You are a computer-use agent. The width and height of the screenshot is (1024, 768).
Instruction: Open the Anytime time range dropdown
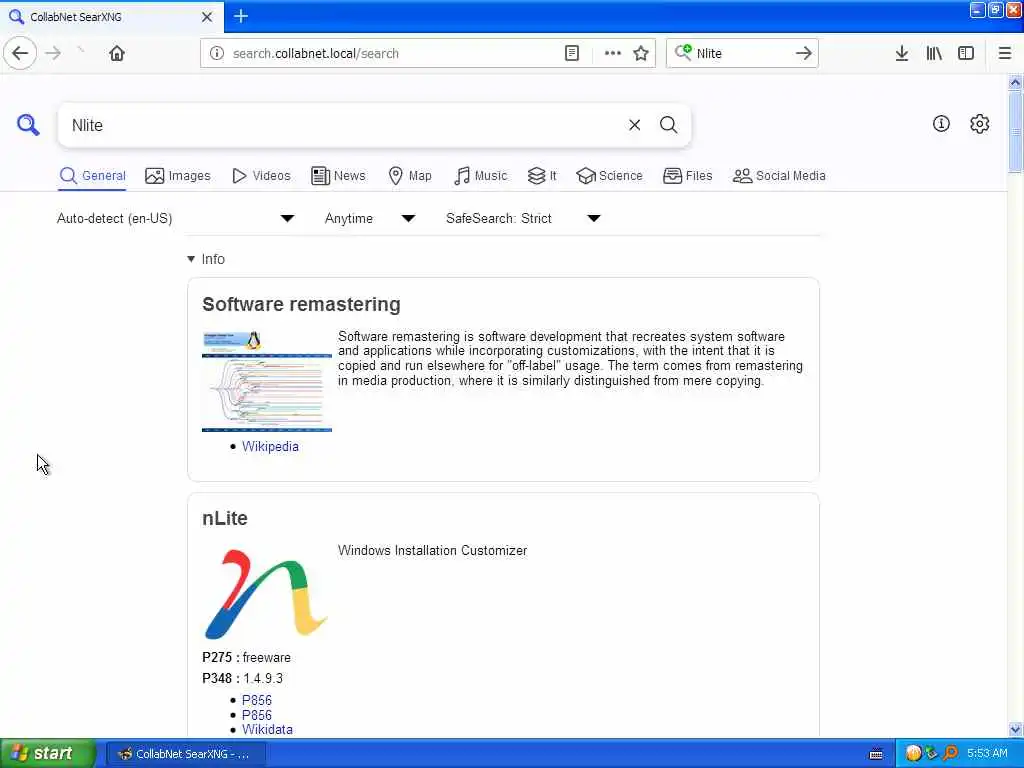[x=370, y=218]
